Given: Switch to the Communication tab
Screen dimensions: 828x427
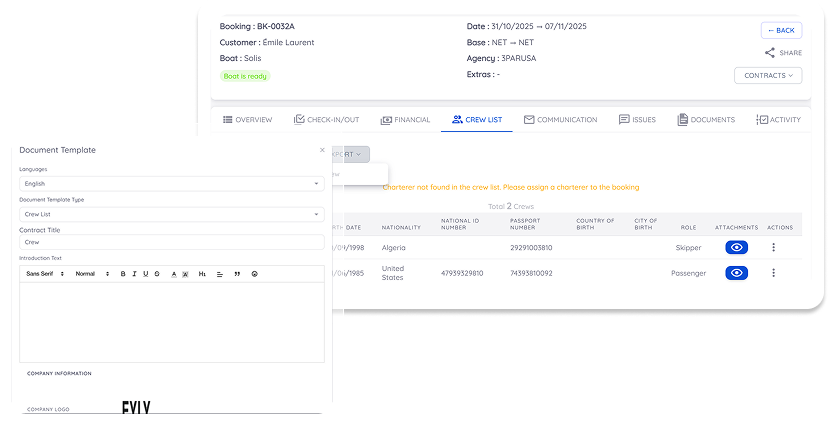Looking at the screenshot, I should (560, 120).
